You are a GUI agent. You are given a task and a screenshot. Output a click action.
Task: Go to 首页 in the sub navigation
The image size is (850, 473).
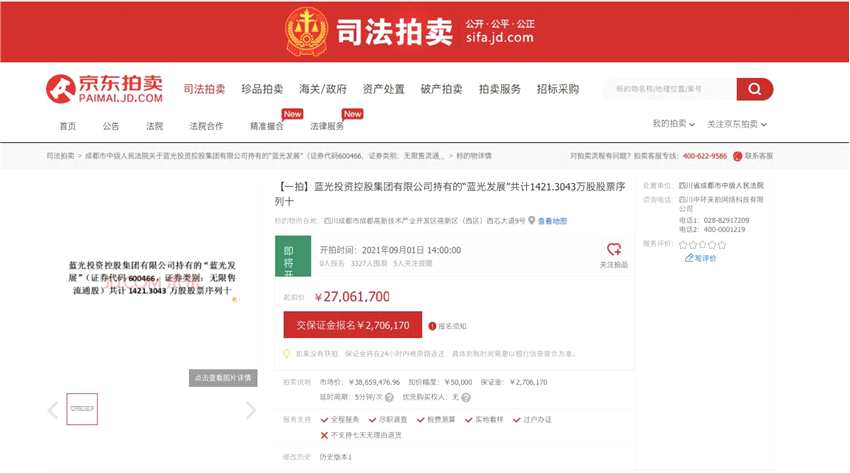pyautogui.click(x=68, y=126)
